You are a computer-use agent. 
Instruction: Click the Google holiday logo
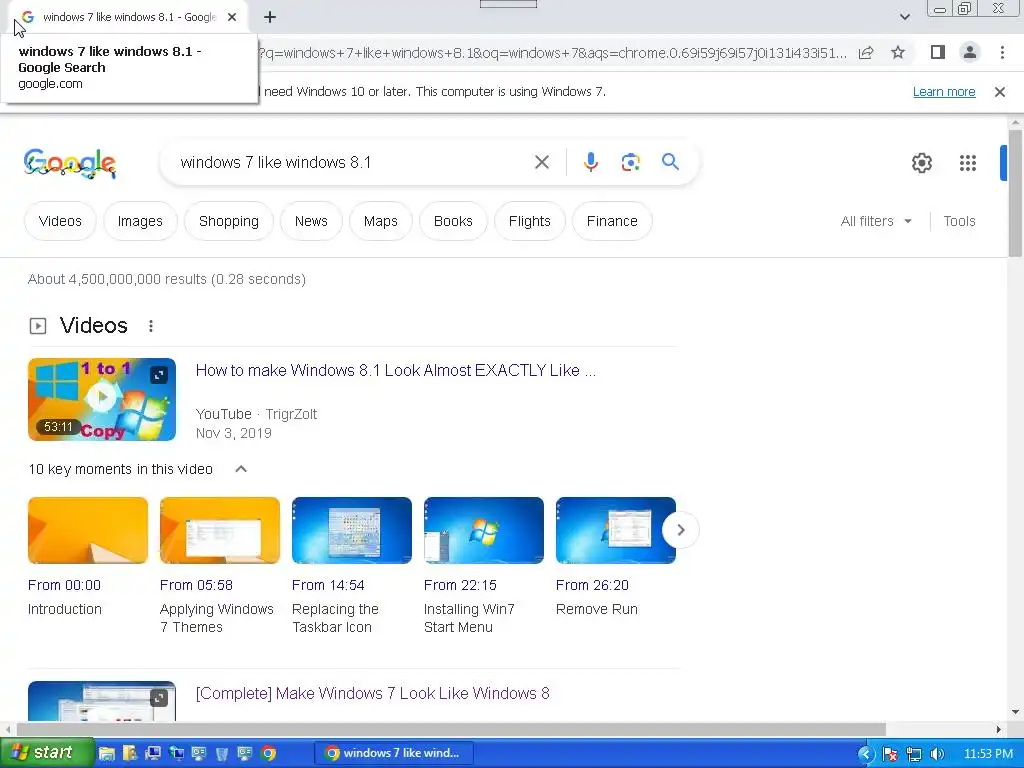tap(70, 163)
